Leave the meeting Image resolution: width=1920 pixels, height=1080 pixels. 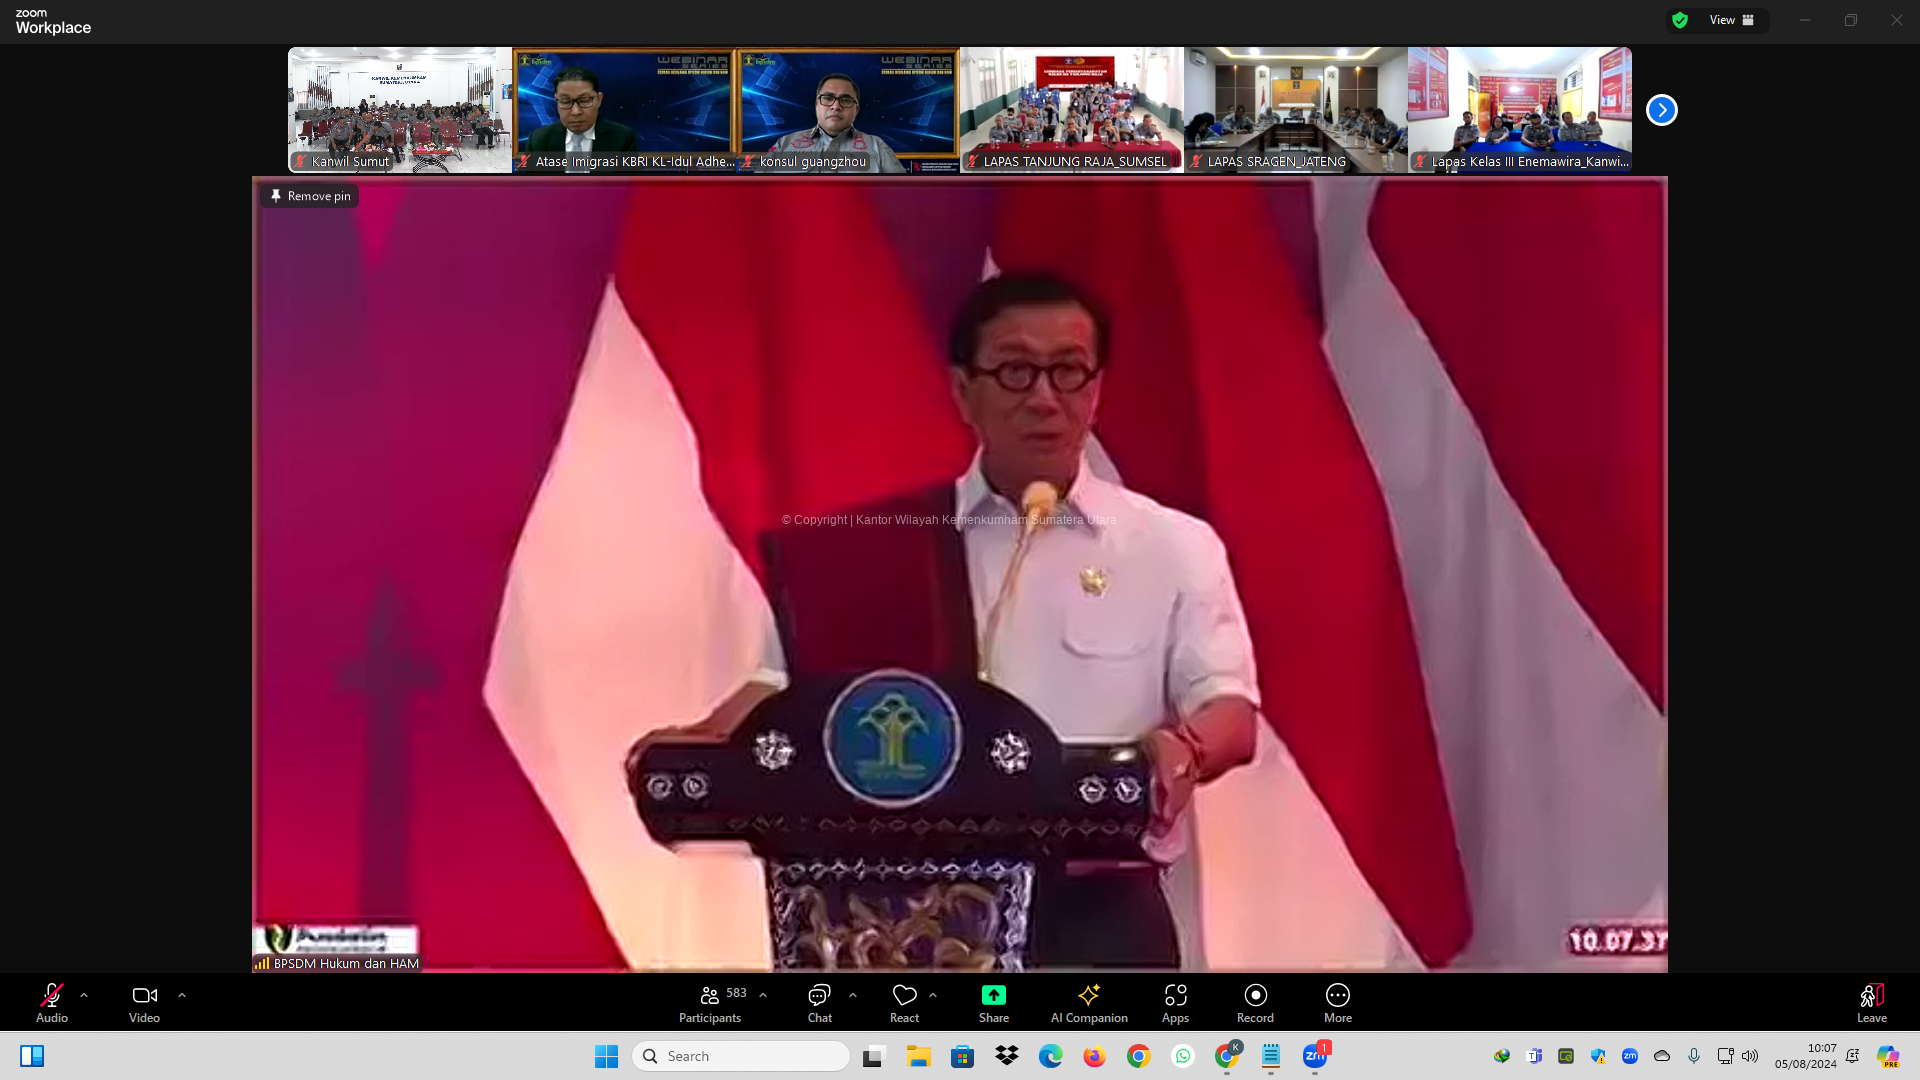click(1871, 996)
